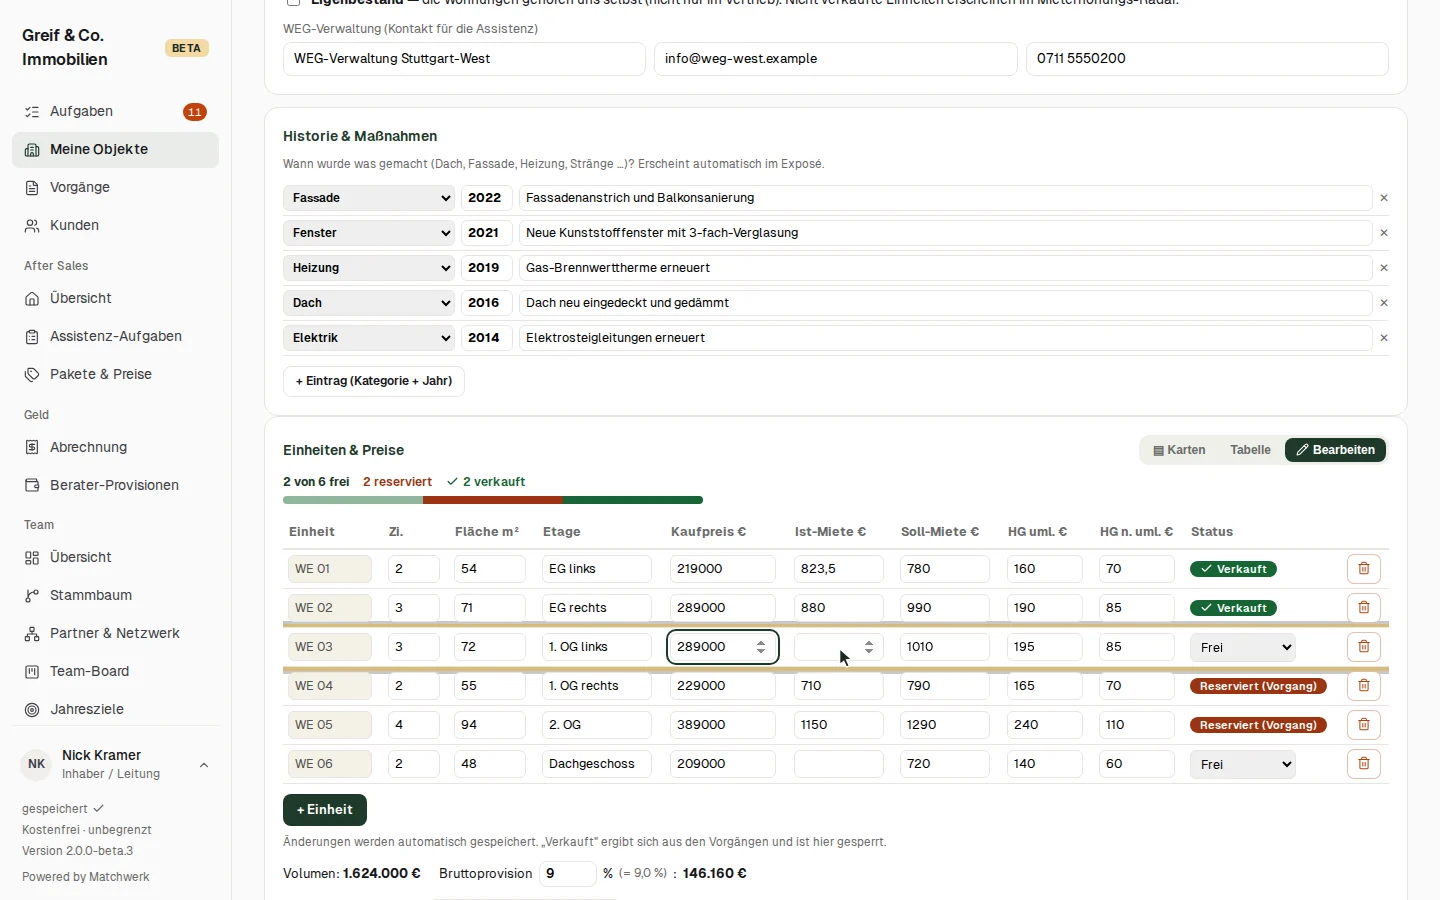Open Team-Board

pyautogui.click(x=115, y=672)
